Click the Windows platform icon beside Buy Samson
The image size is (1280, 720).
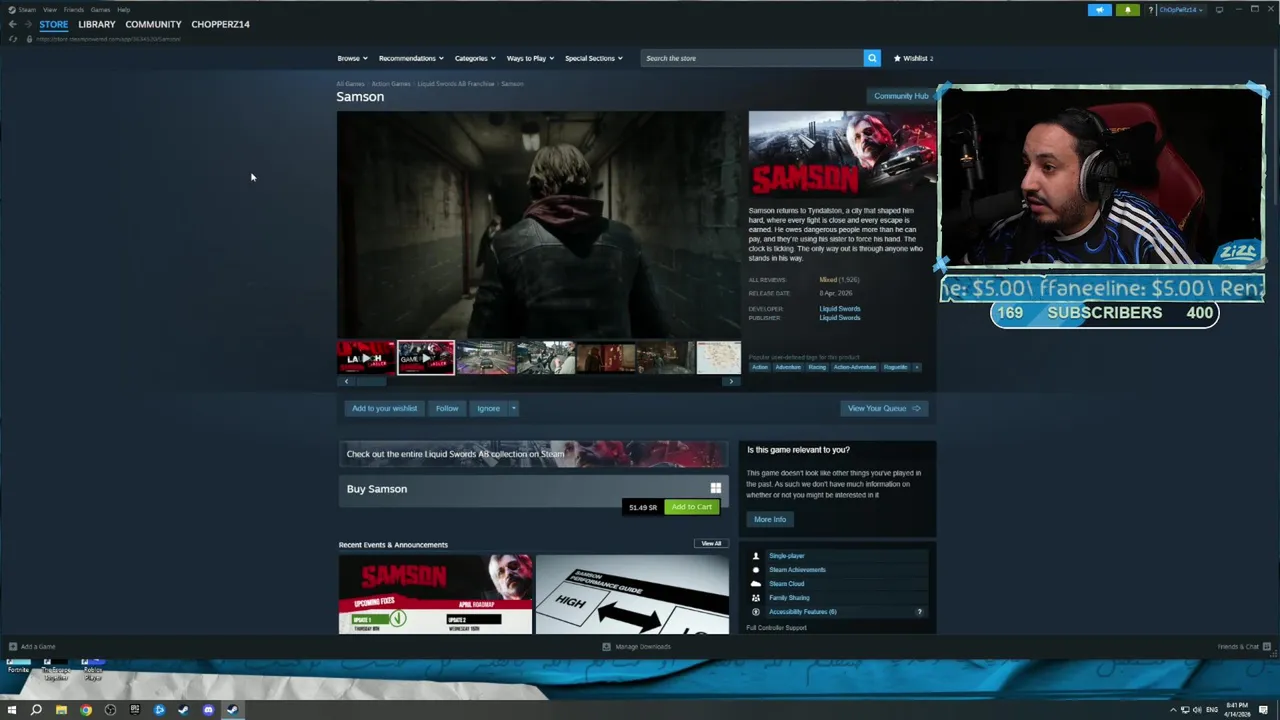click(x=715, y=488)
